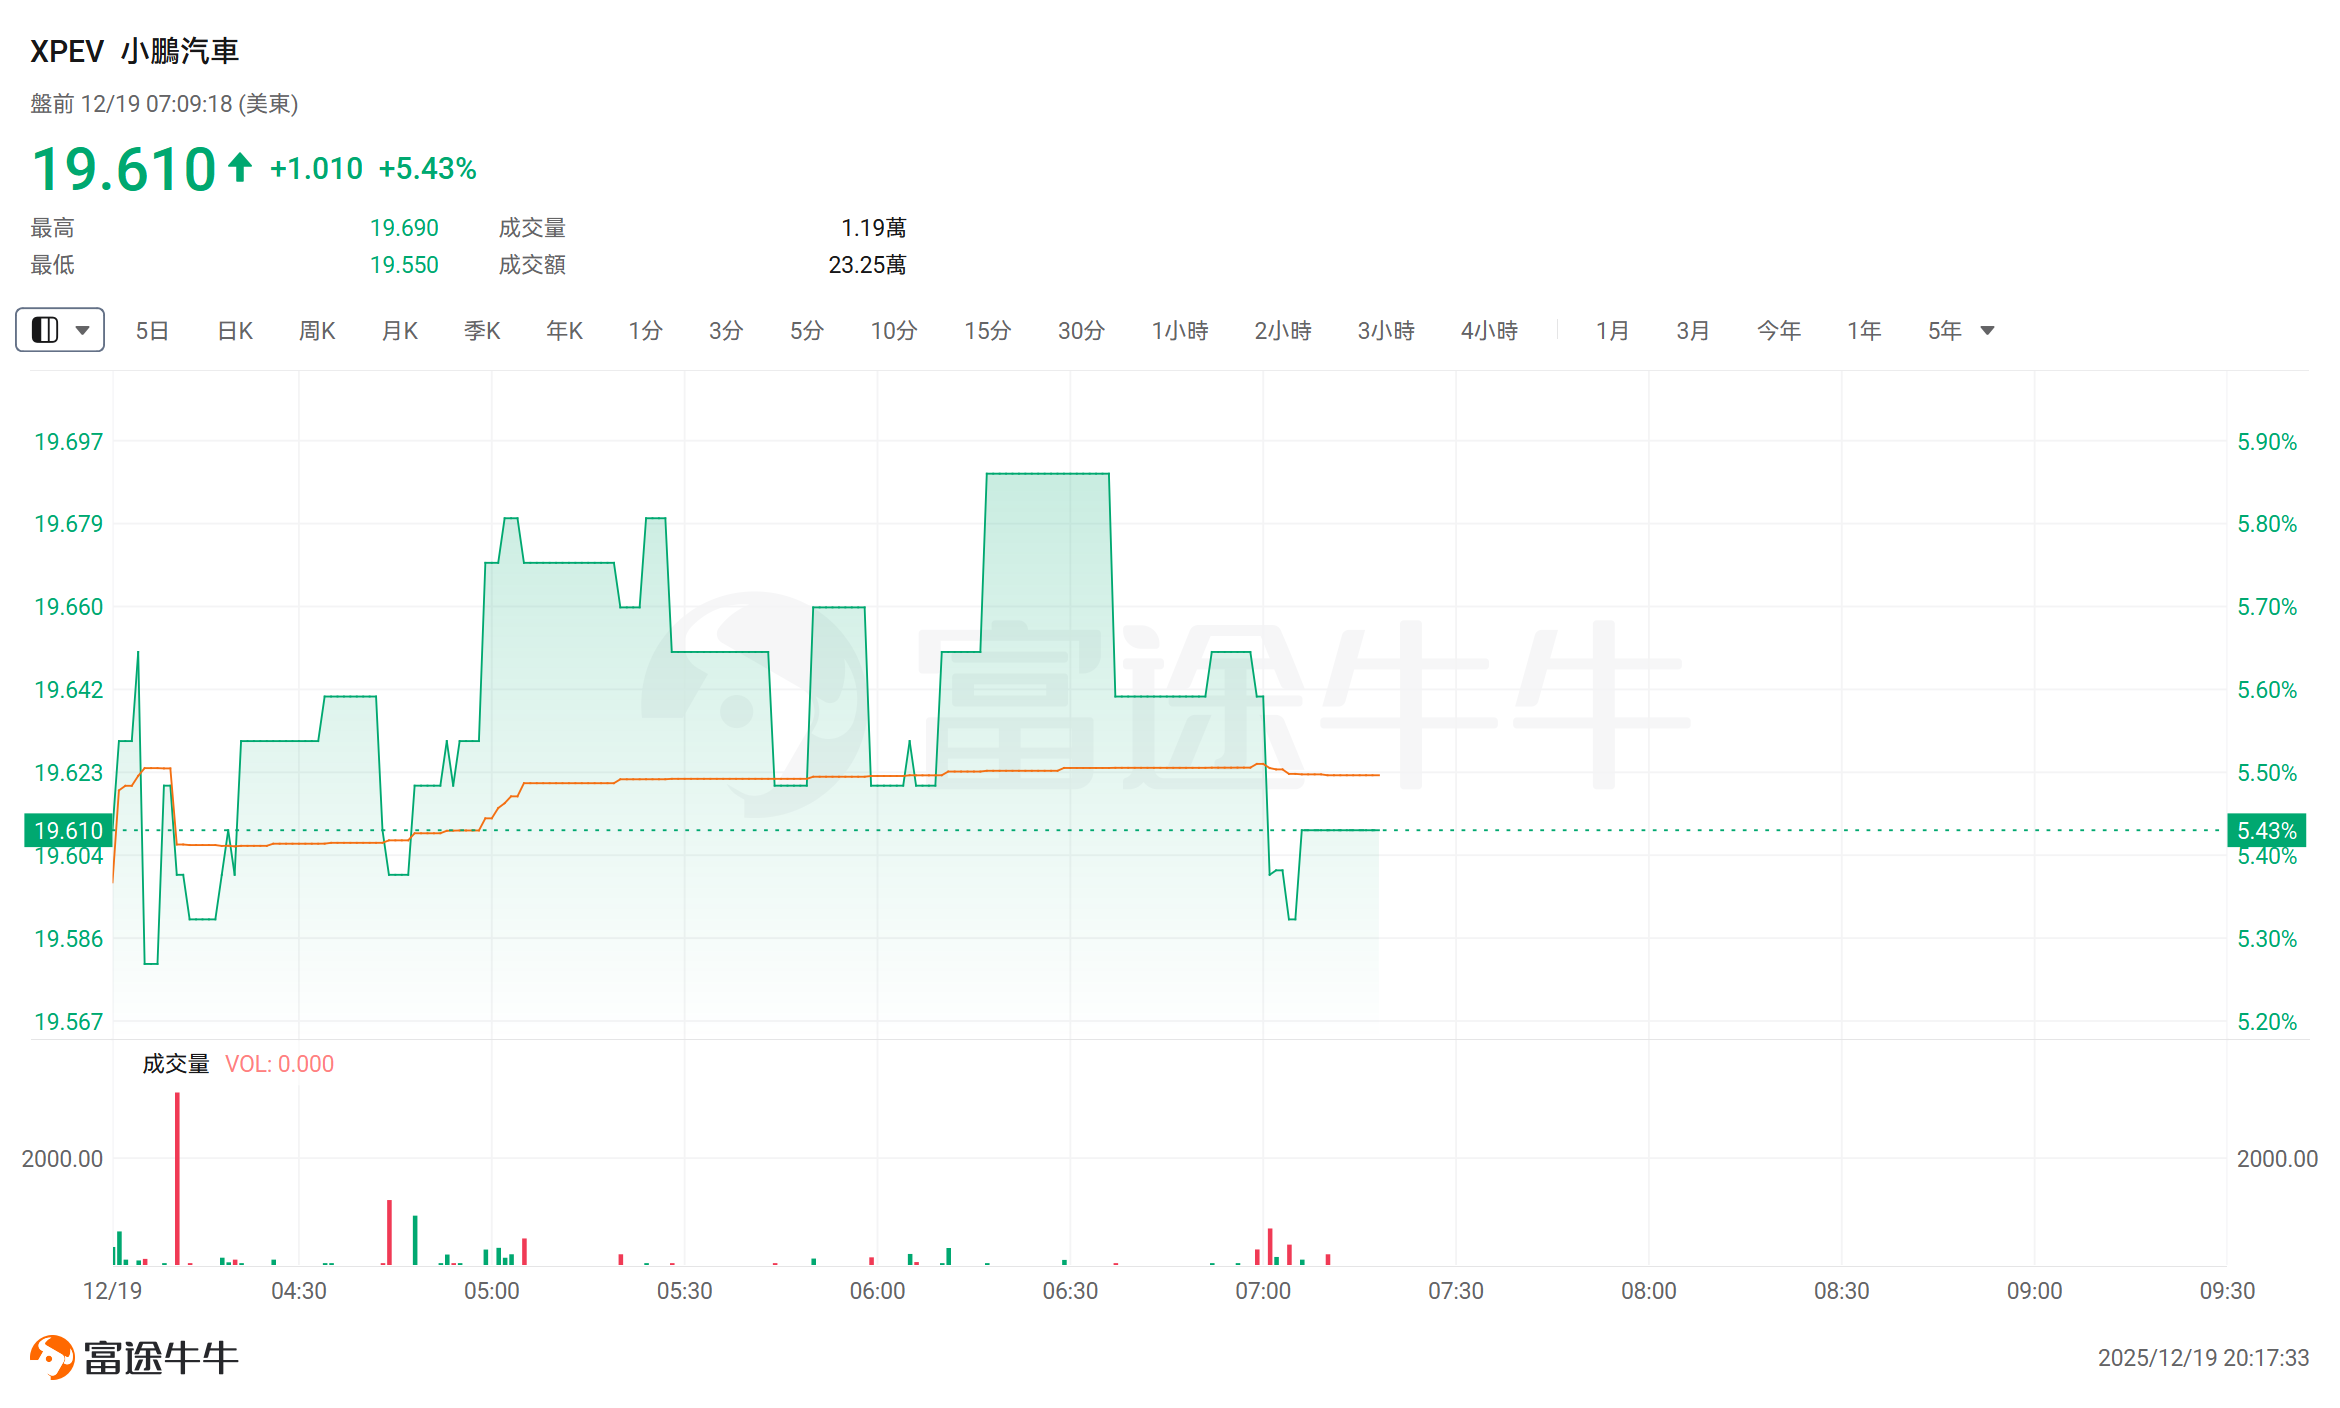Open the chart type dropdown arrow

tap(83, 330)
